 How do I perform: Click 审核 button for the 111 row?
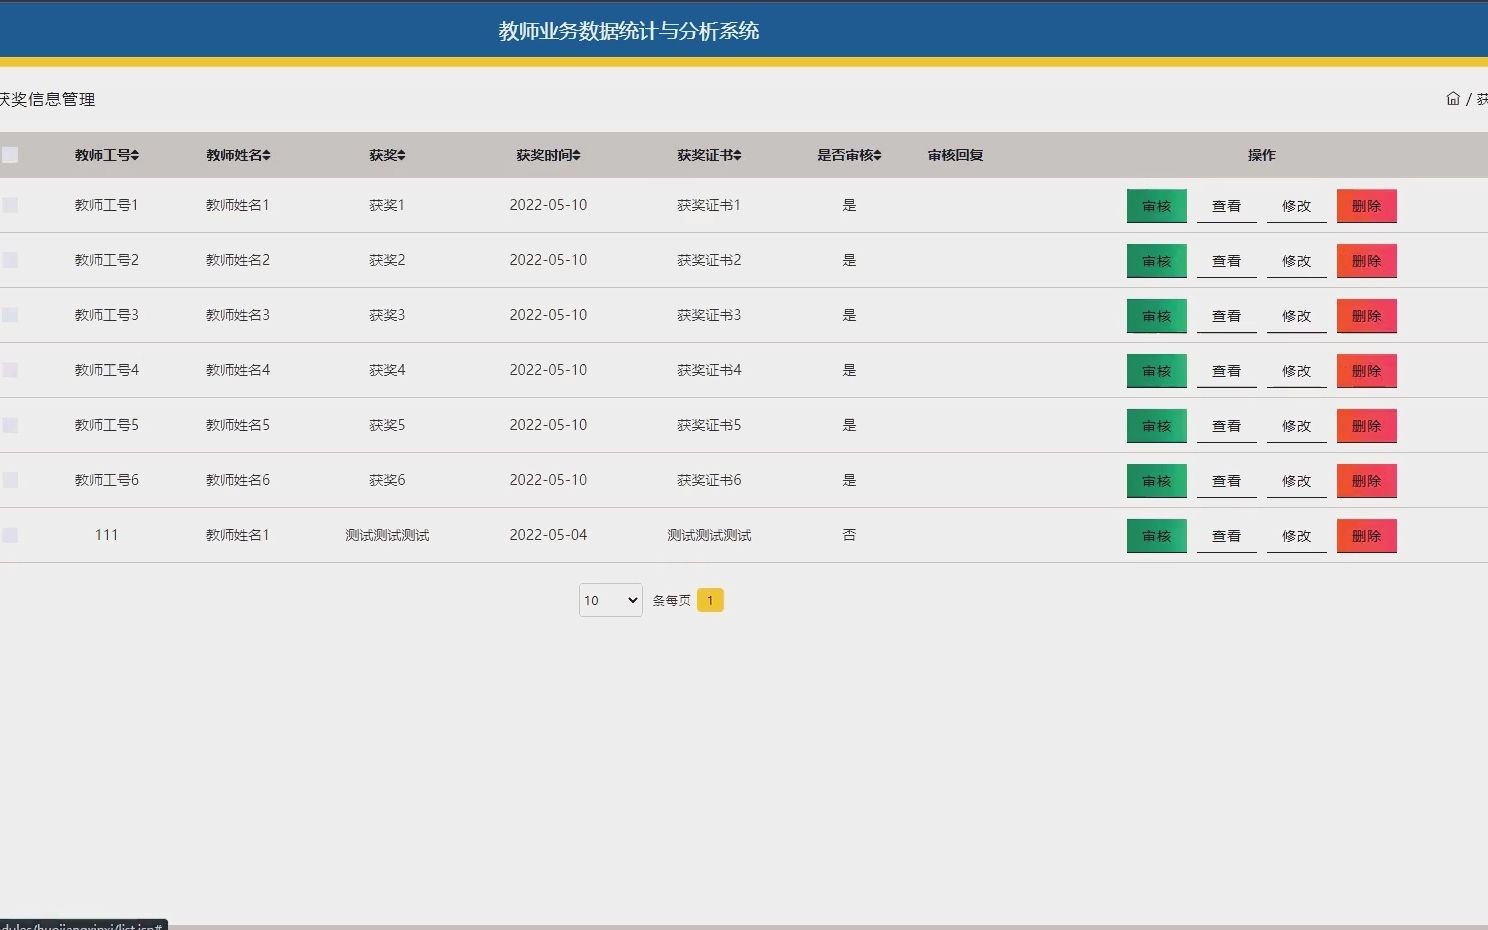[1157, 536]
